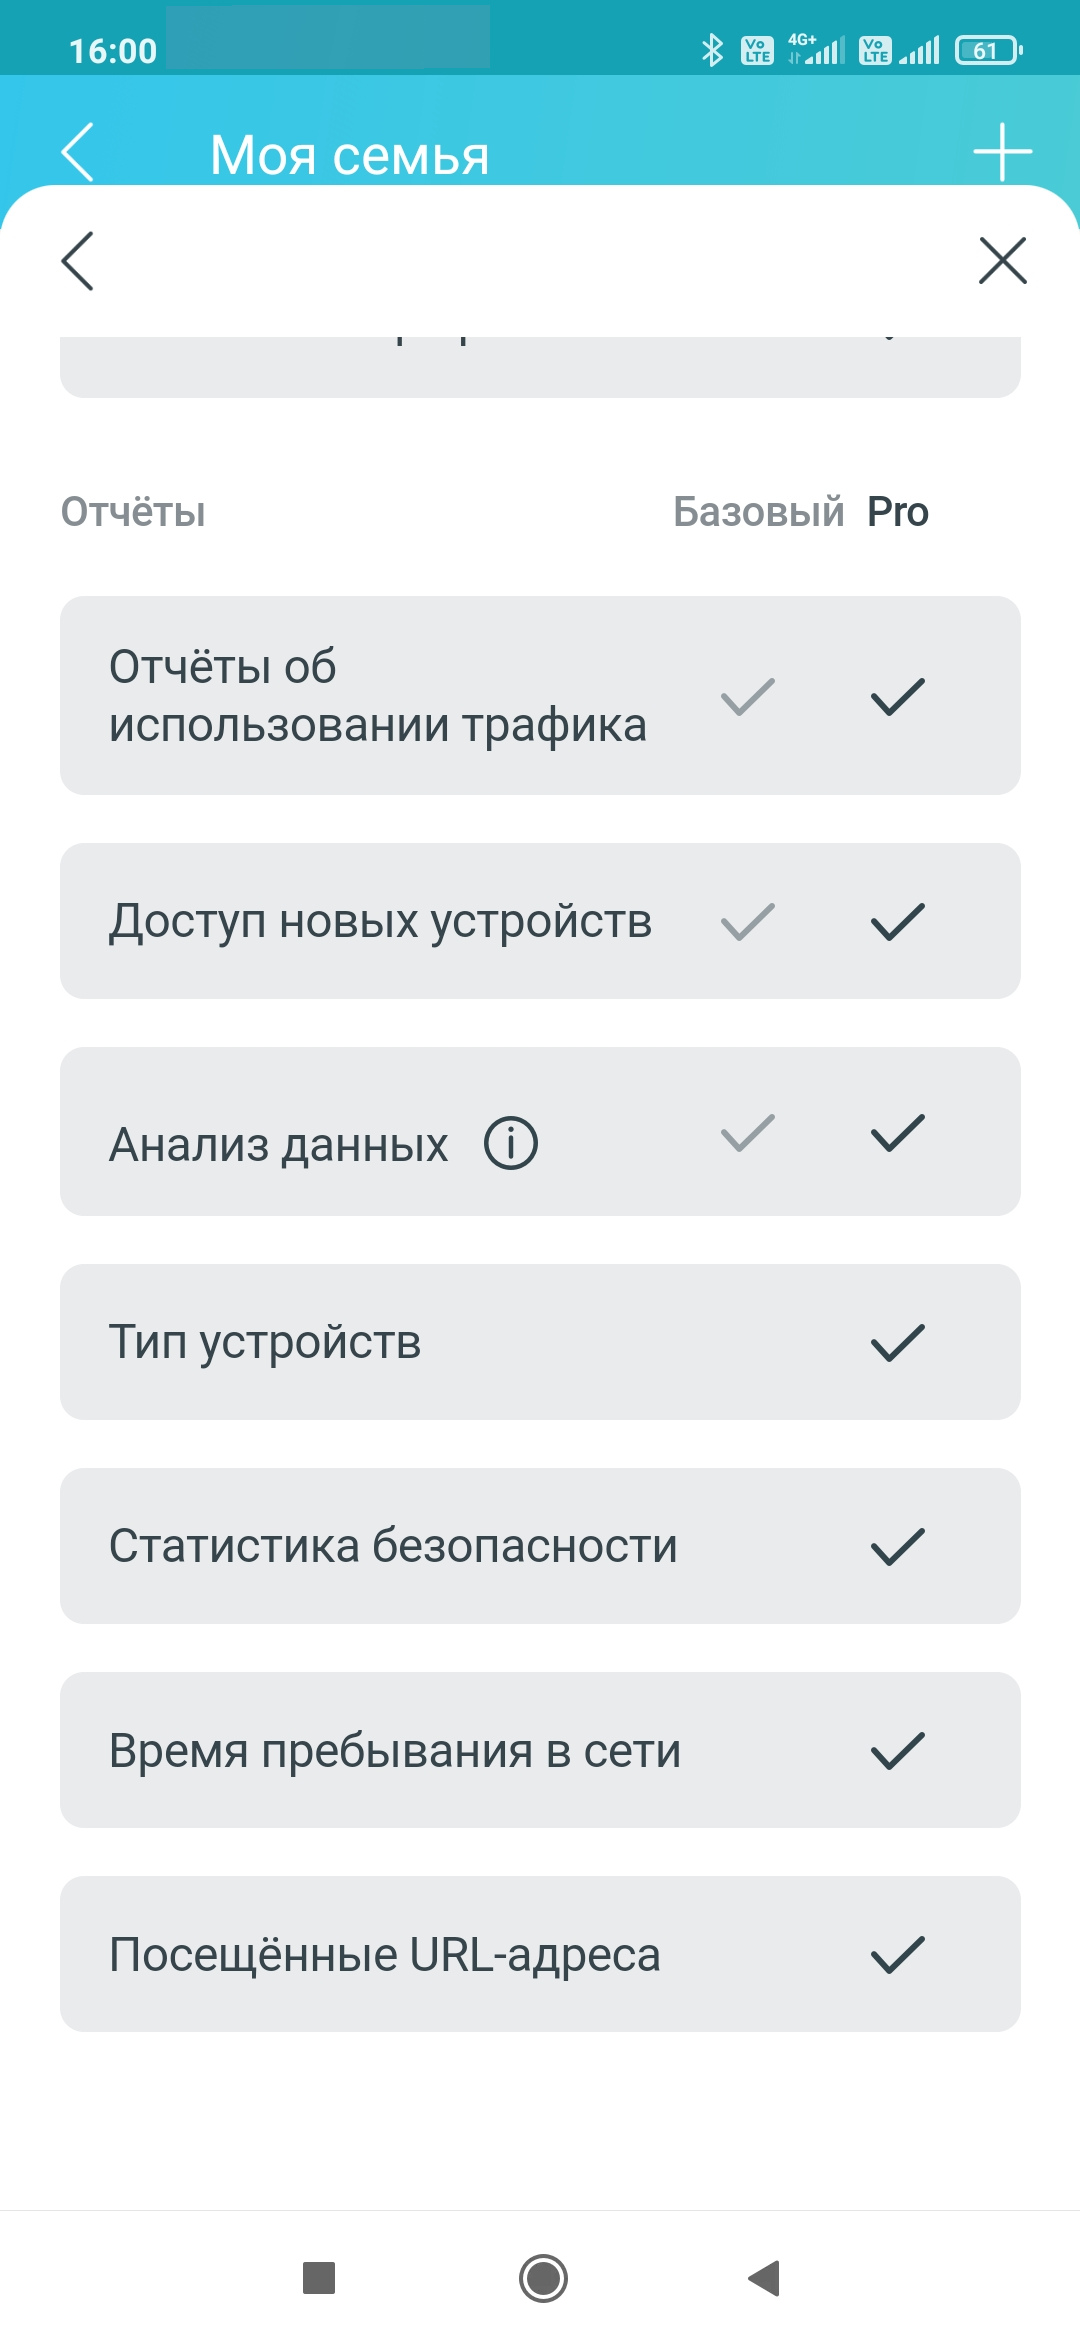Go back using the sheet's back chevron
Viewport: 1080px width, 2340px height.
coord(78,261)
